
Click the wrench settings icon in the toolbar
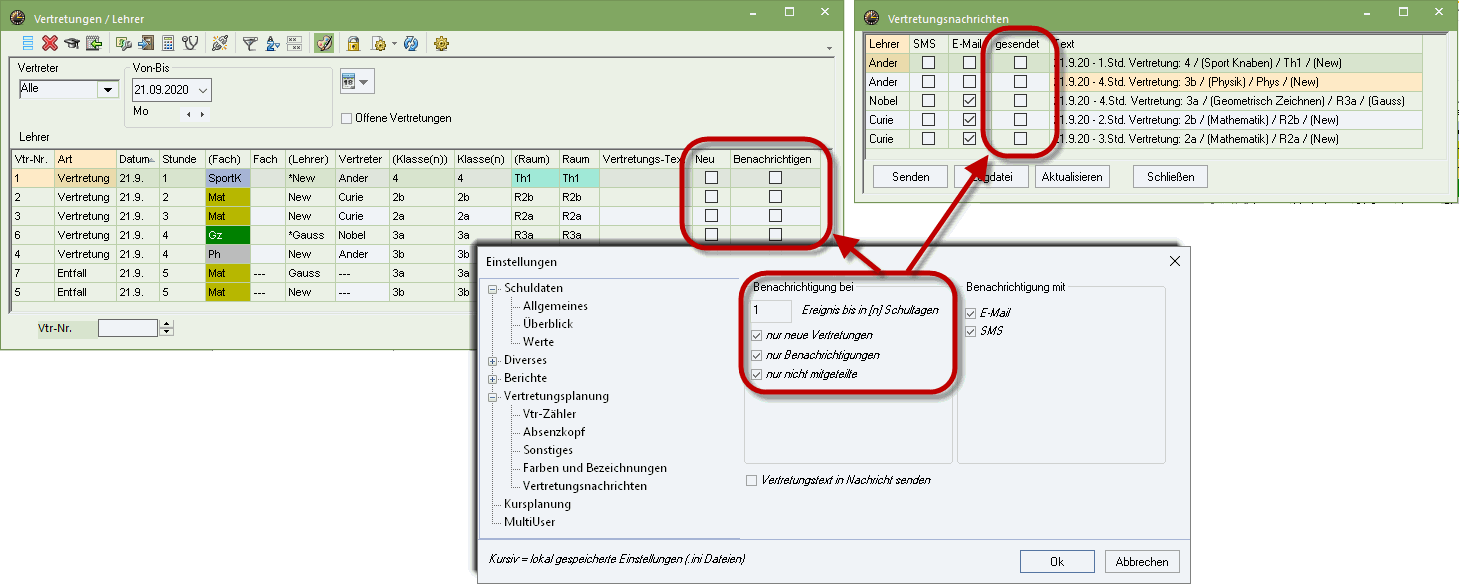tap(124, 43)
